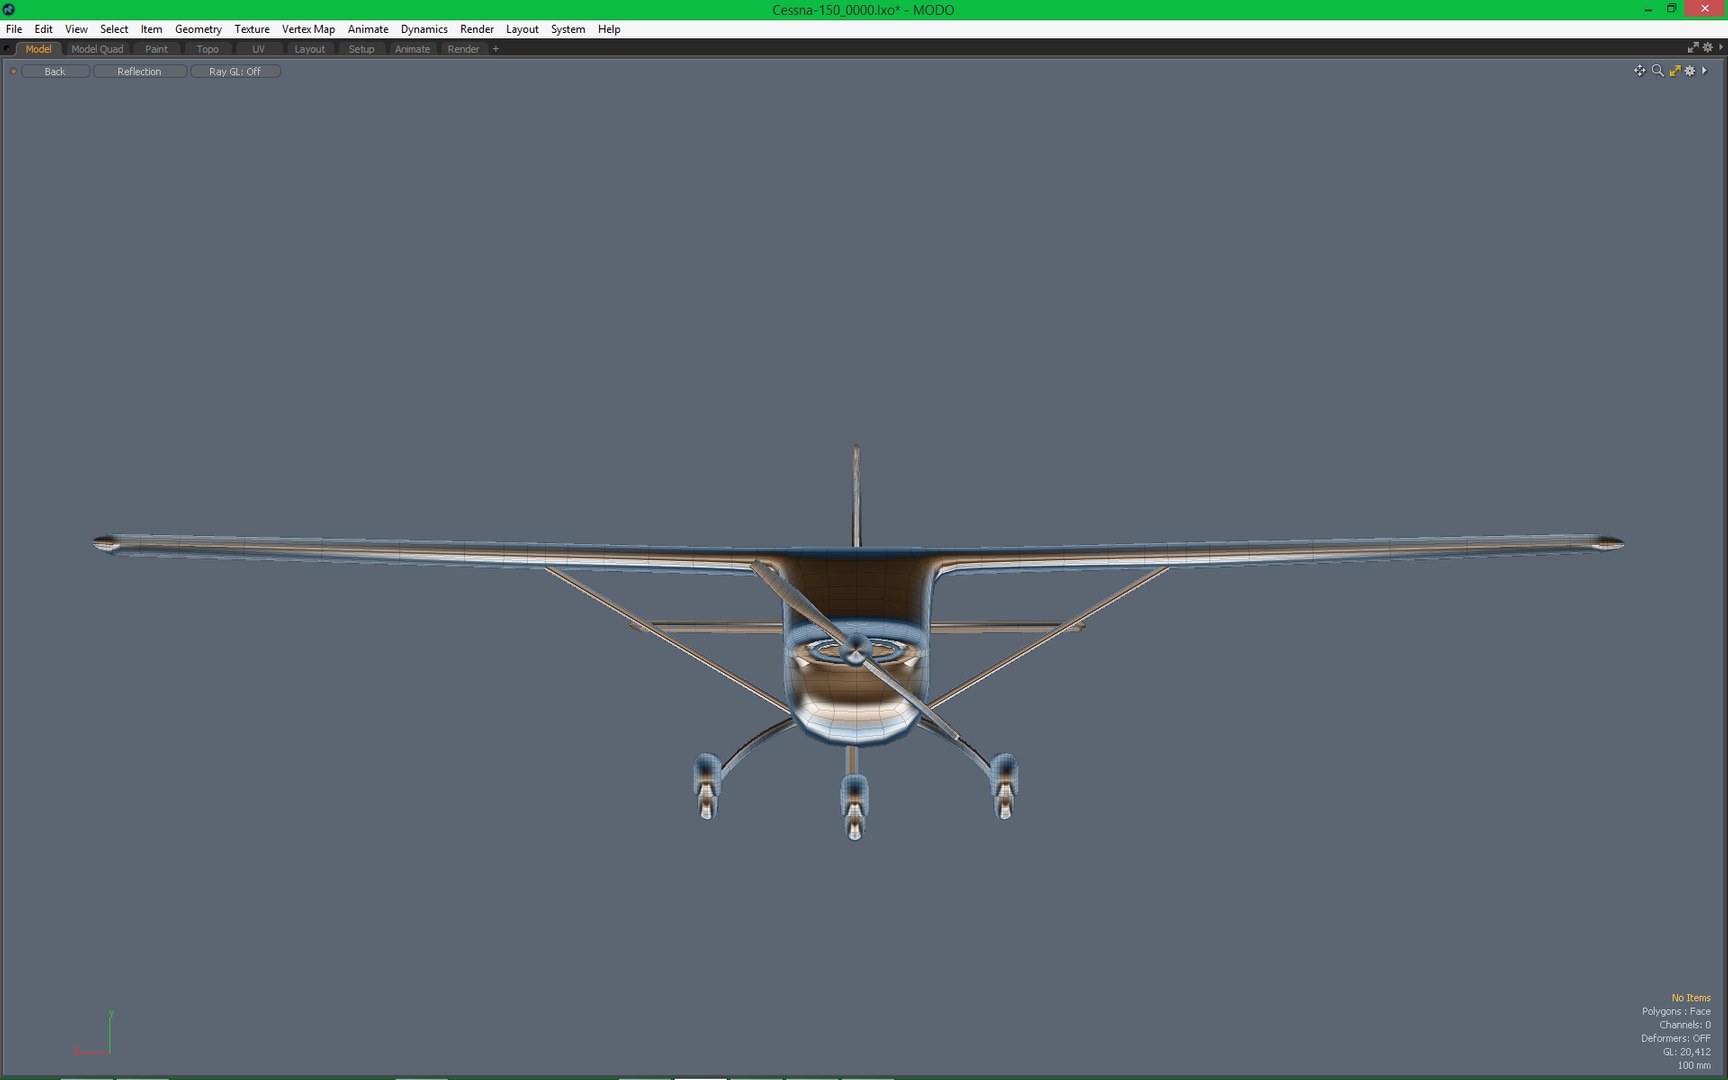Open the View menu
1728x1080 pixels.
(x=76, y=29)
